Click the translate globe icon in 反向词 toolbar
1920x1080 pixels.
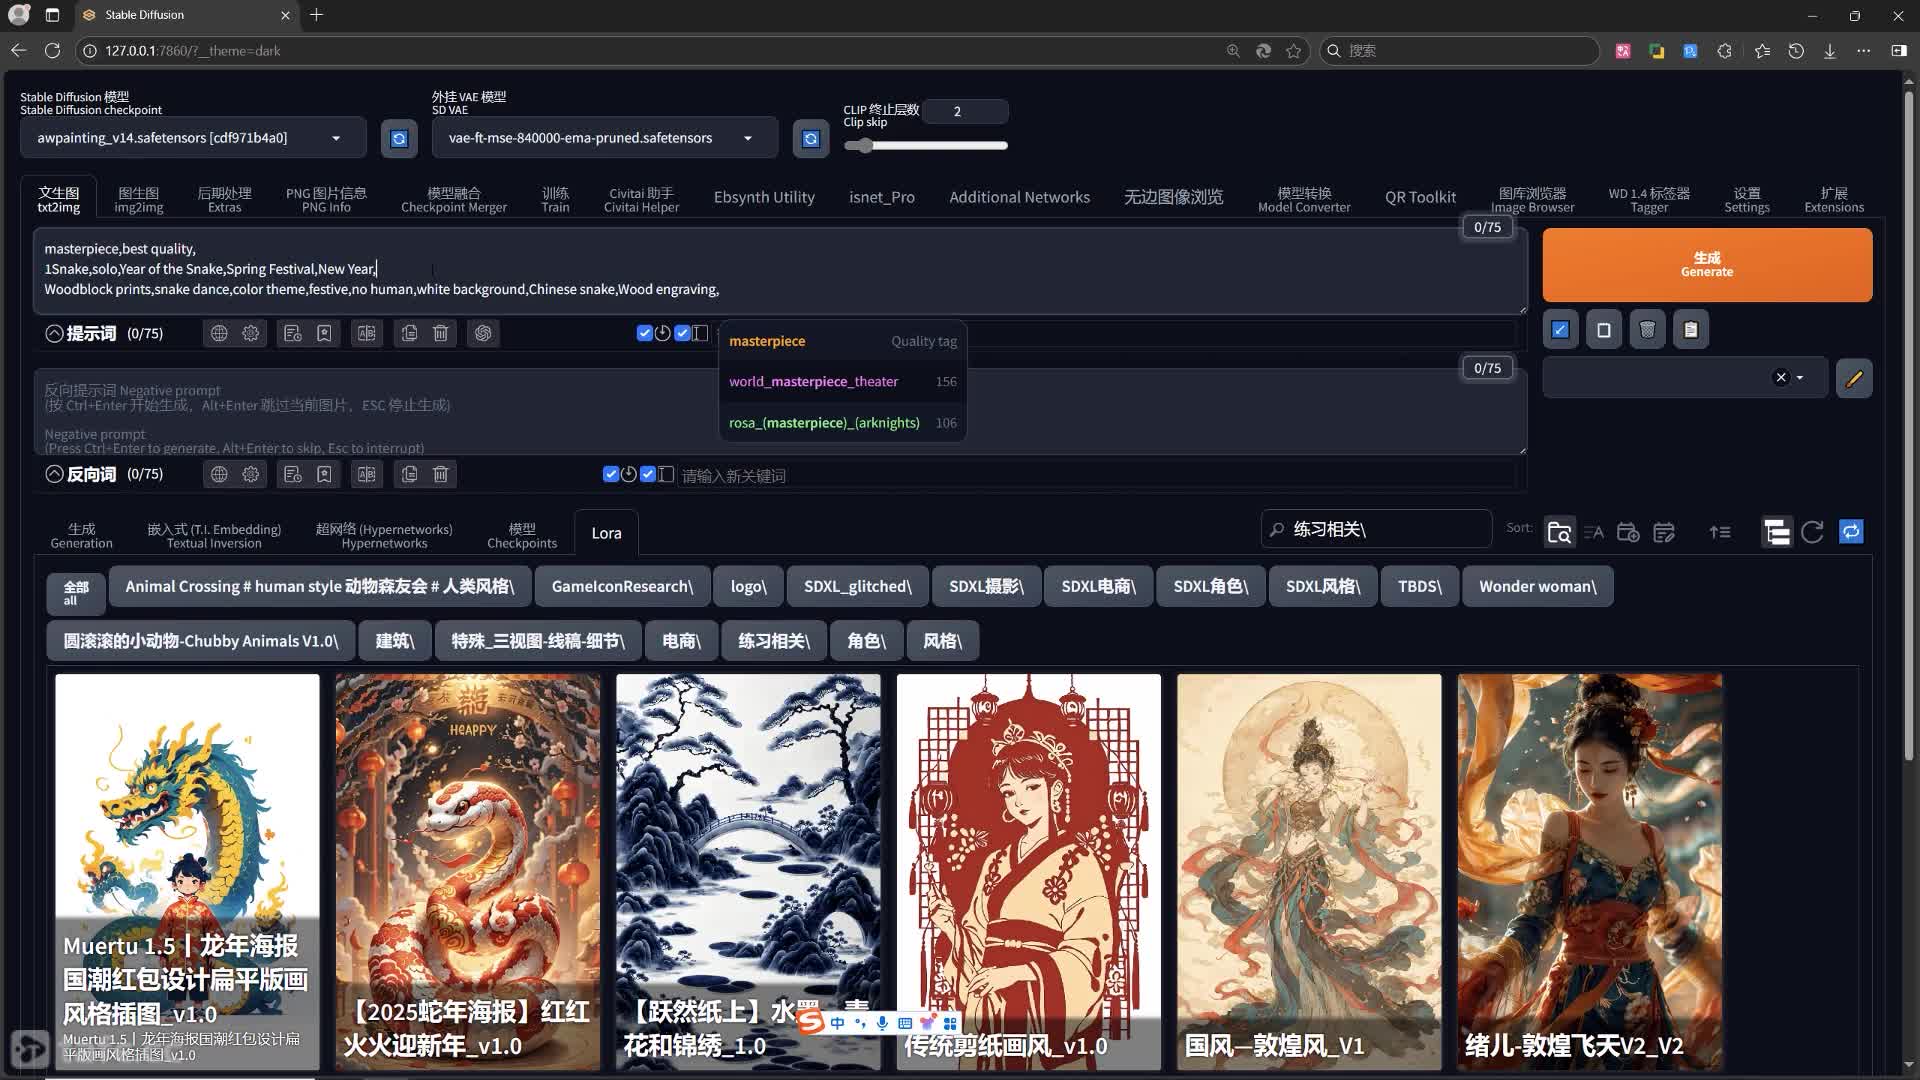tap(219, 474)
